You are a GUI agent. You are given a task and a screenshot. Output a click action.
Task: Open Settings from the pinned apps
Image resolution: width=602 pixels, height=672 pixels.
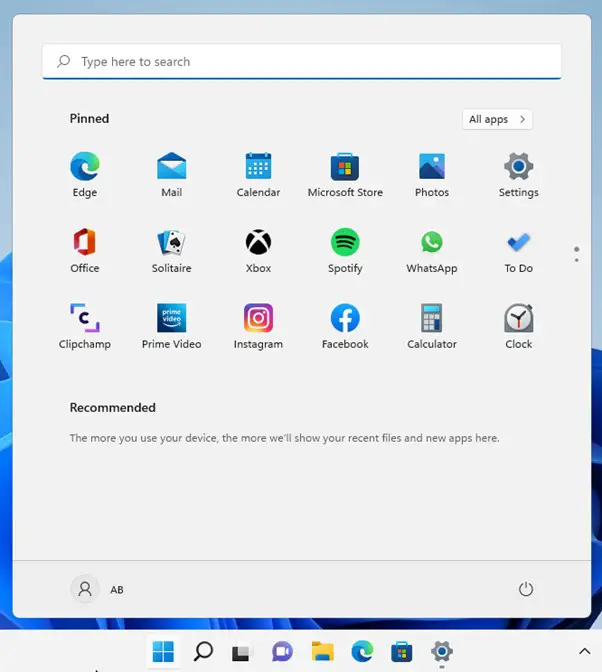point(518,174)
